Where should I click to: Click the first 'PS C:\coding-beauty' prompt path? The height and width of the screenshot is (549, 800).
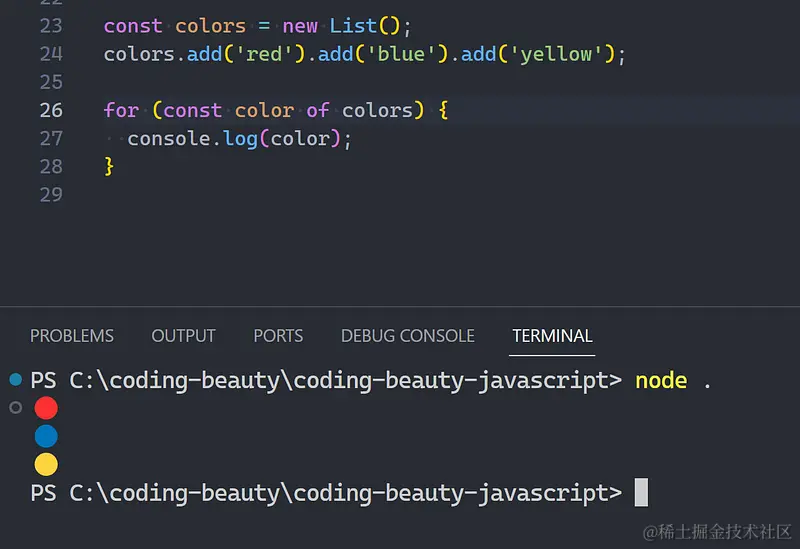point(327,381)
